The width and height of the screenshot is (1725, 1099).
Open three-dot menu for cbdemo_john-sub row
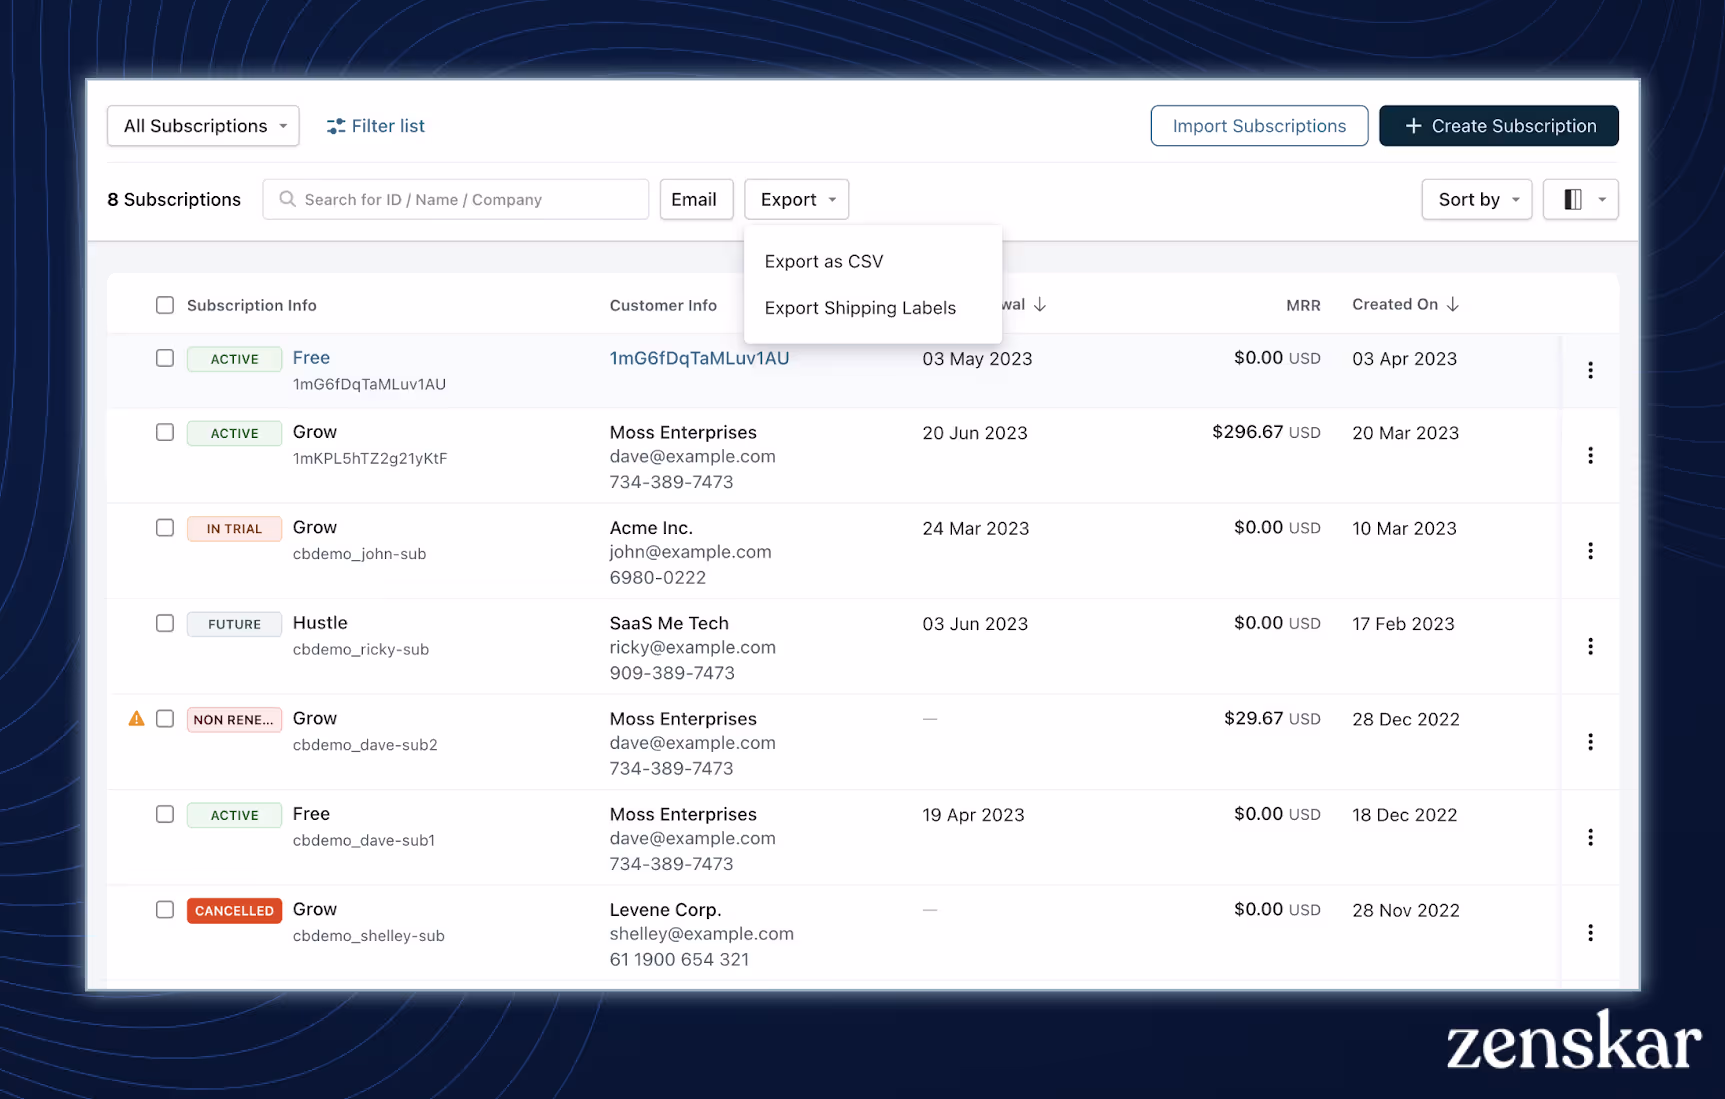1590,551
